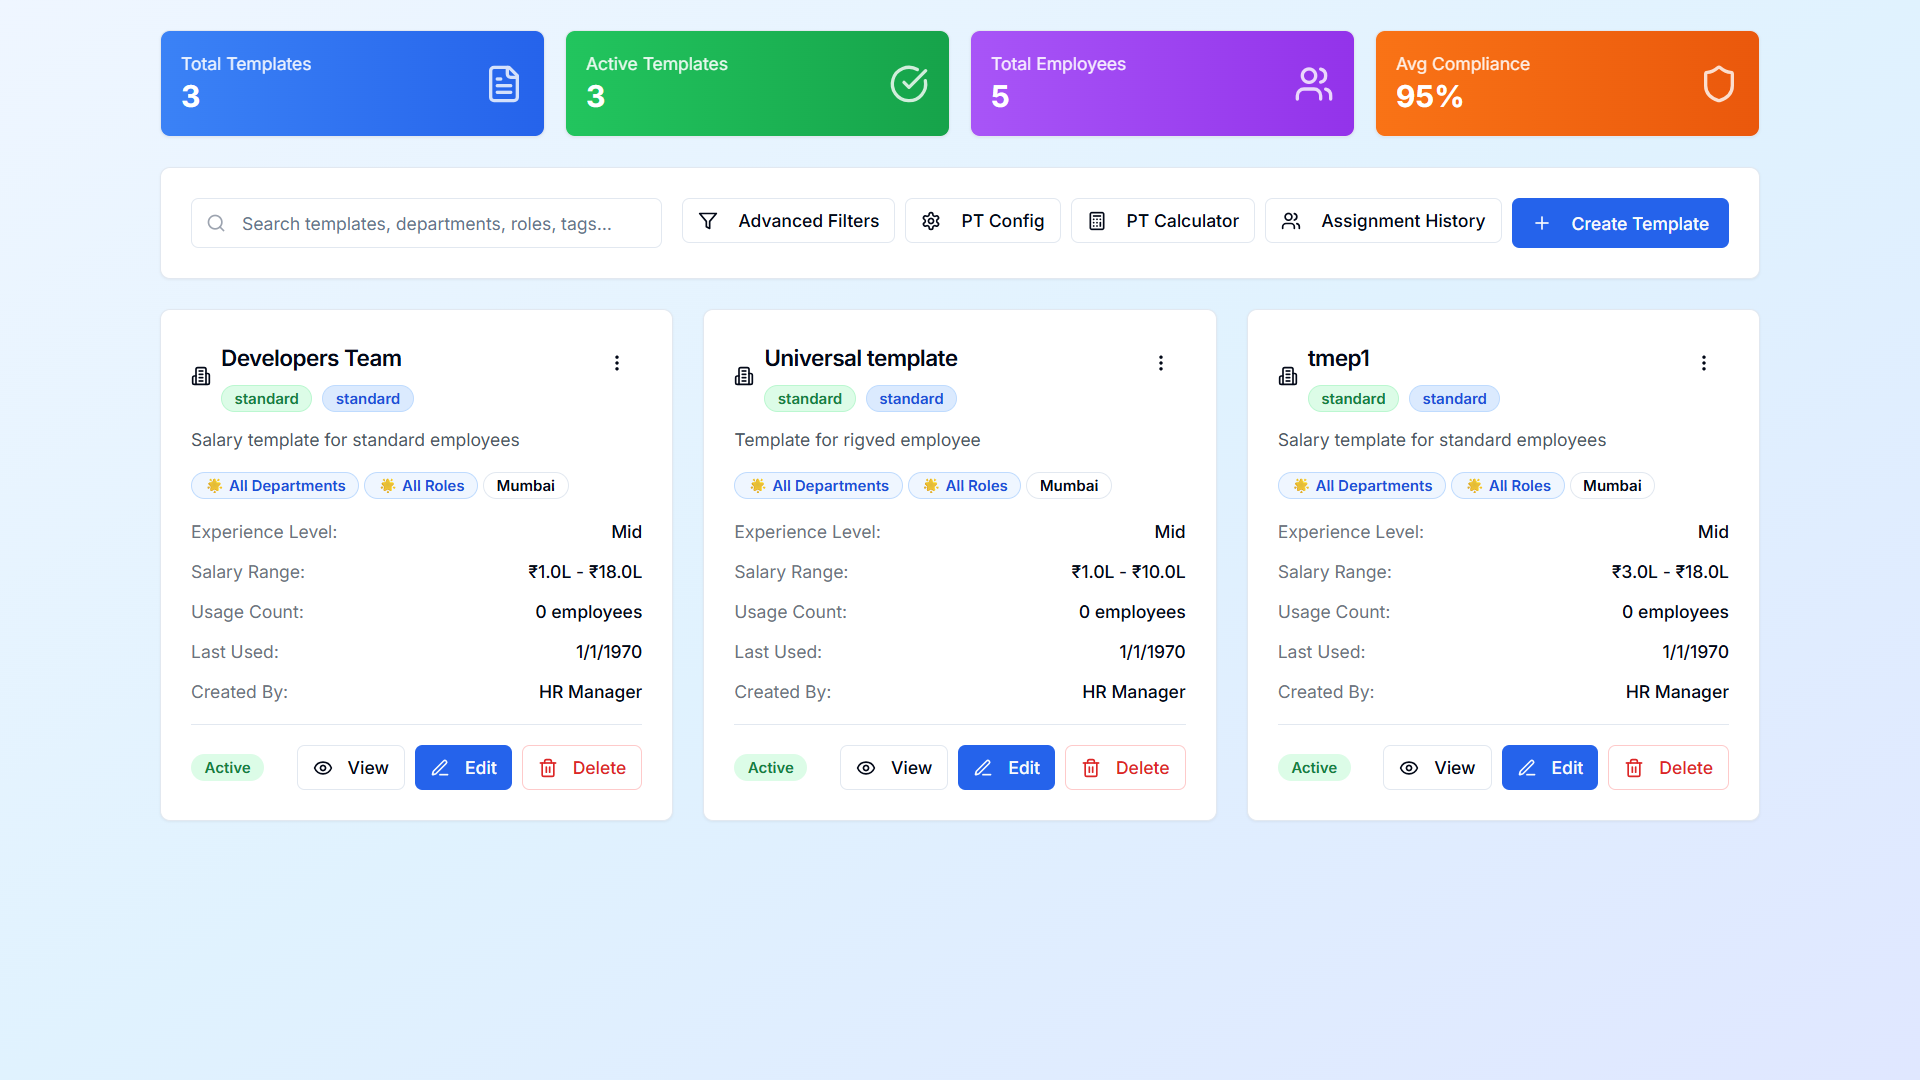Open the PT Config settings
Screen dimensions: 1920x1080
[x=982, y=221]
